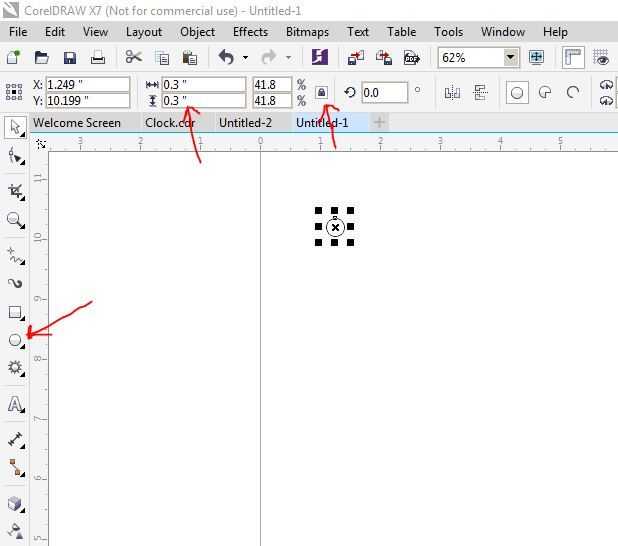Open the Edit menu
Image resolution: width=618 pixels, height=546 pixels.
point(54,32)
